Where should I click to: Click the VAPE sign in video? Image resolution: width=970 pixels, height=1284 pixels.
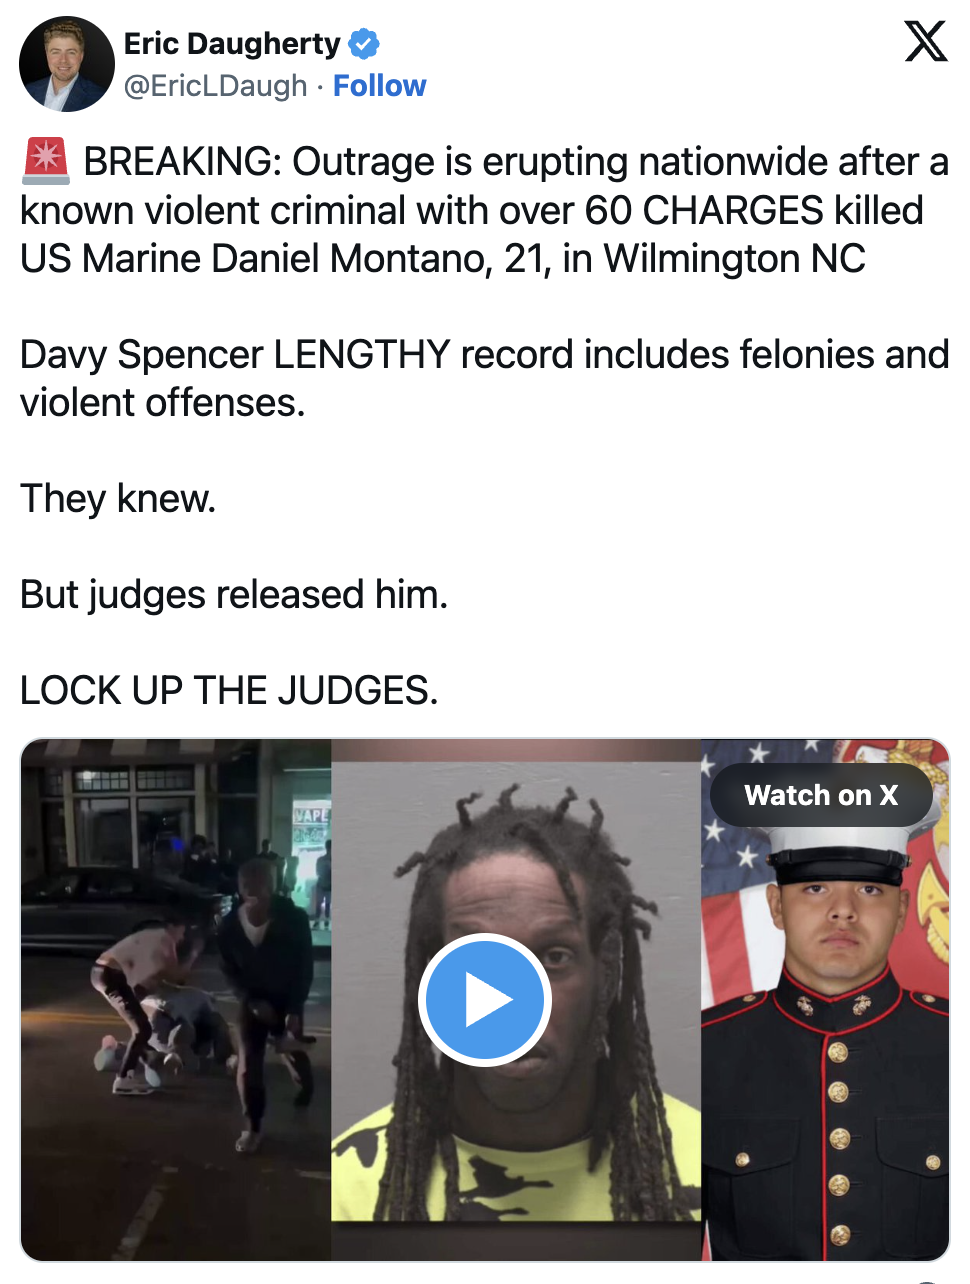click(x=310, y=815)
